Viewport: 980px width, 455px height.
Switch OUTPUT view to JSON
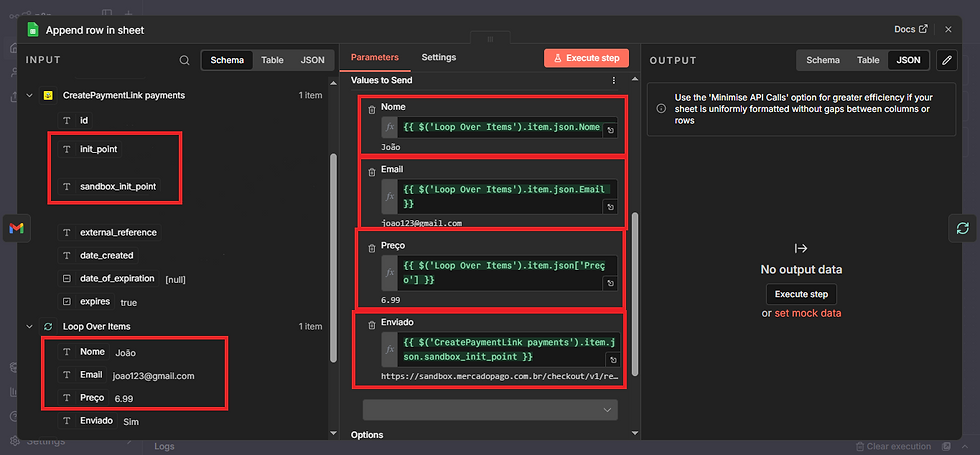[x=908, y=60]
